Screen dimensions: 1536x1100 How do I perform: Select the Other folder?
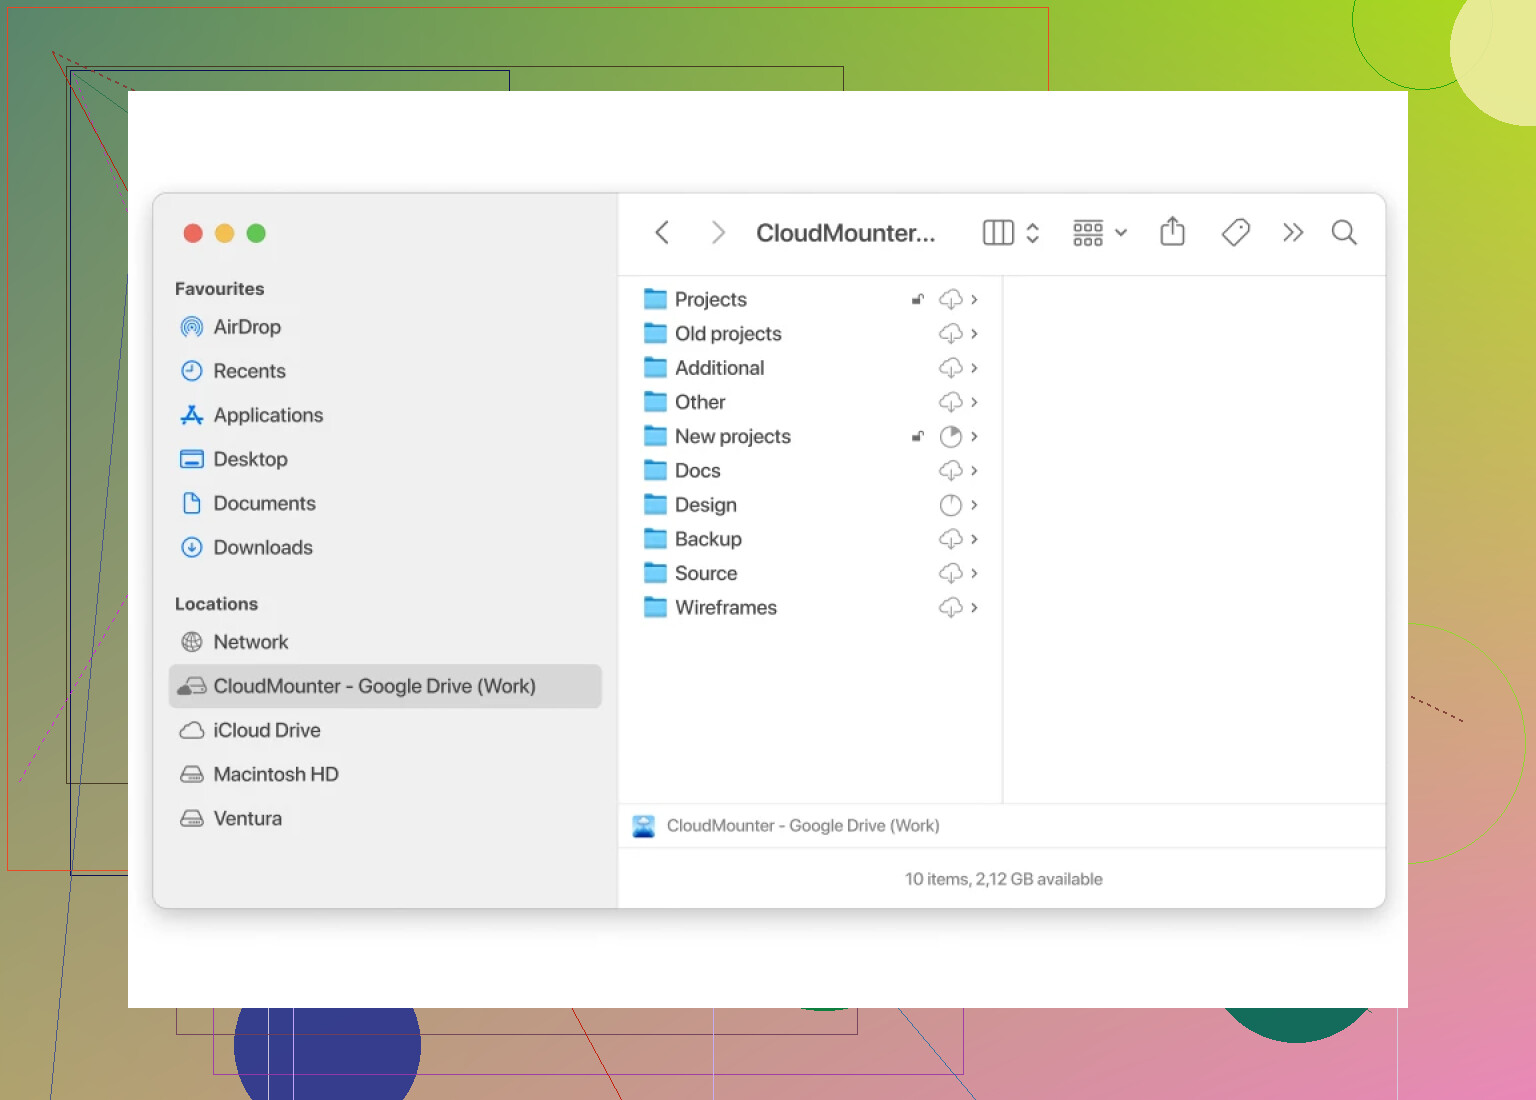[x=810, y=402]
